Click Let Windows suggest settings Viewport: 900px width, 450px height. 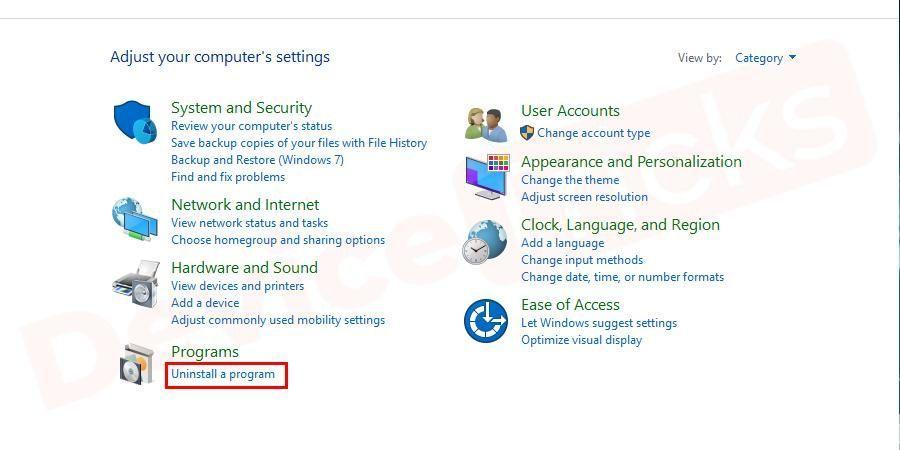599,323
